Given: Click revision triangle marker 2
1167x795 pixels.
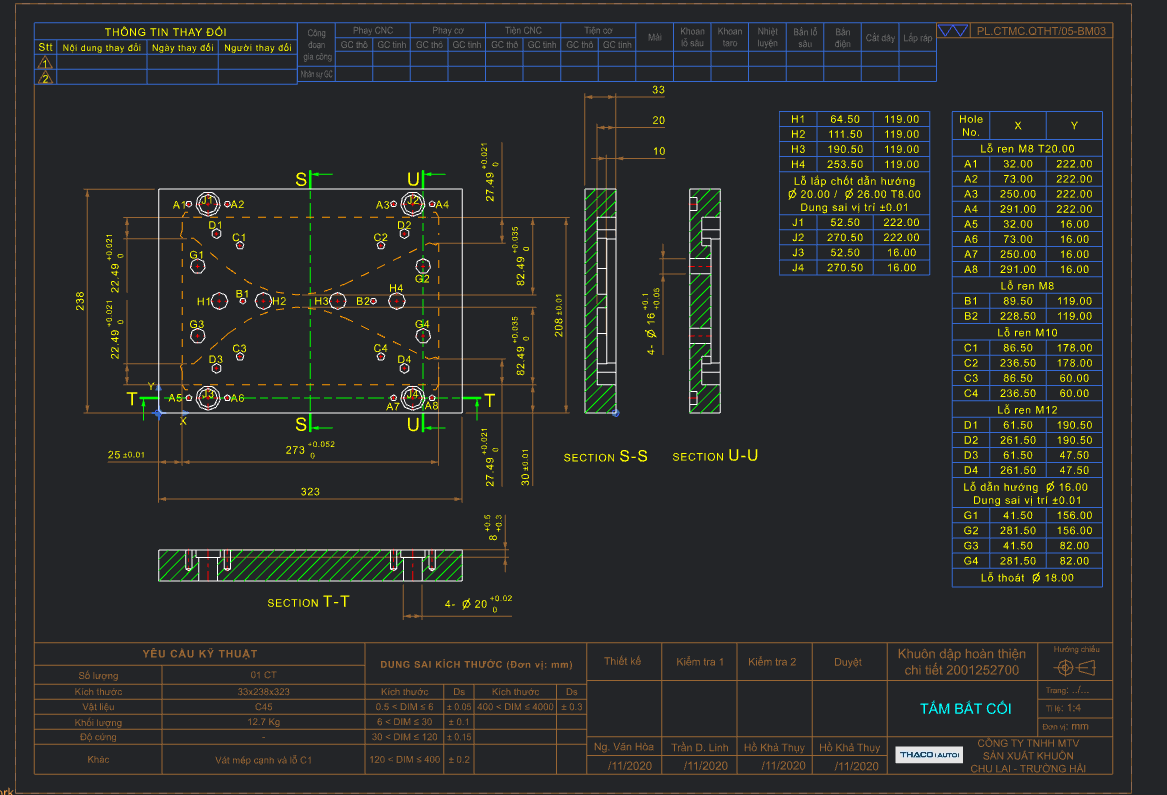Looking at the screenshot, I should pyautogui.click(x=45, y=77).
